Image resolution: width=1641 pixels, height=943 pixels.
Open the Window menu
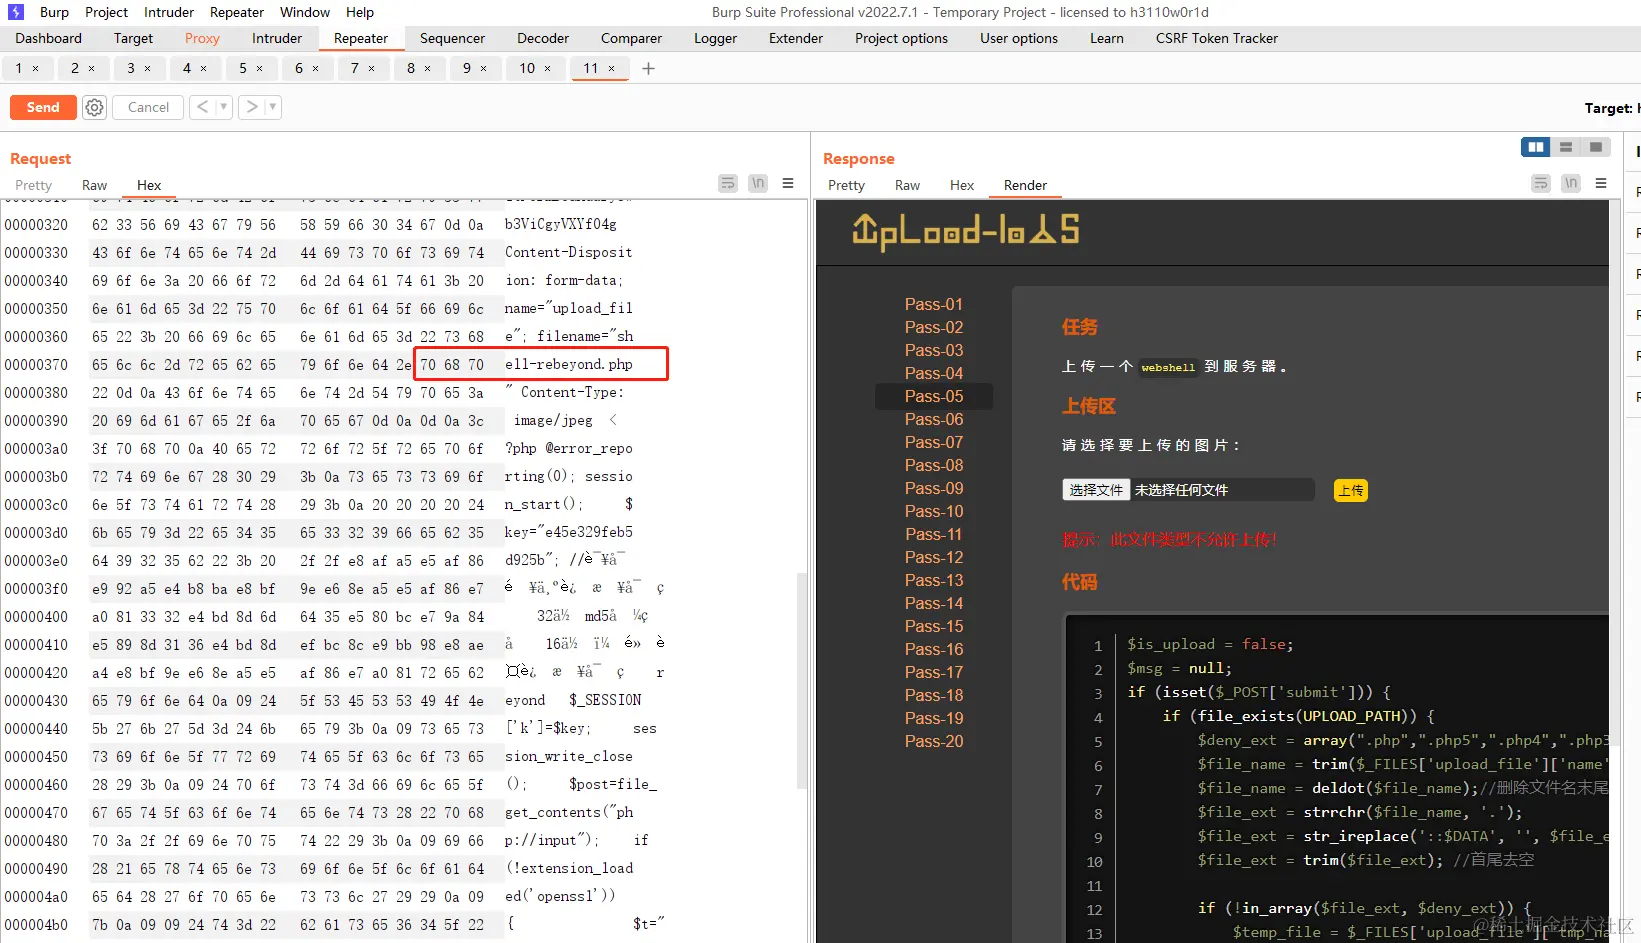click(x=305, y=12)
